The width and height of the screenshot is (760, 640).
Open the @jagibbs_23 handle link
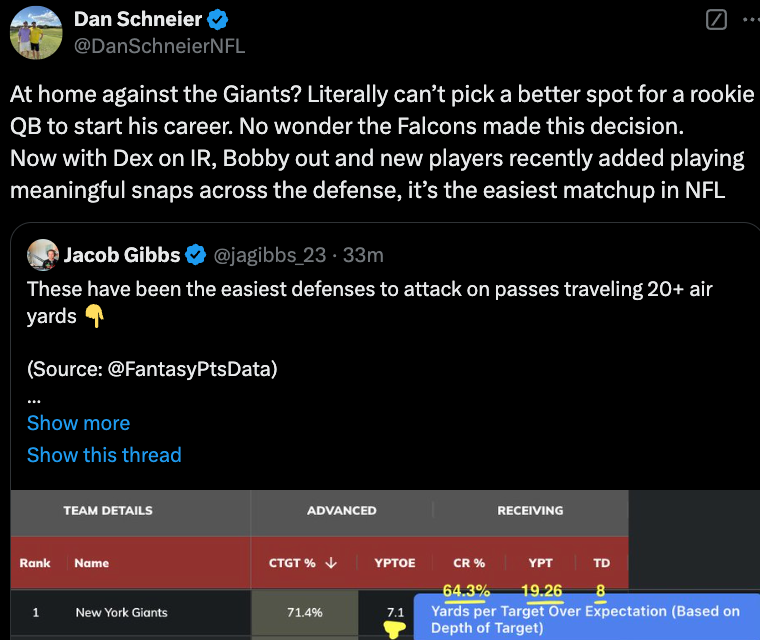coord(270,255)
